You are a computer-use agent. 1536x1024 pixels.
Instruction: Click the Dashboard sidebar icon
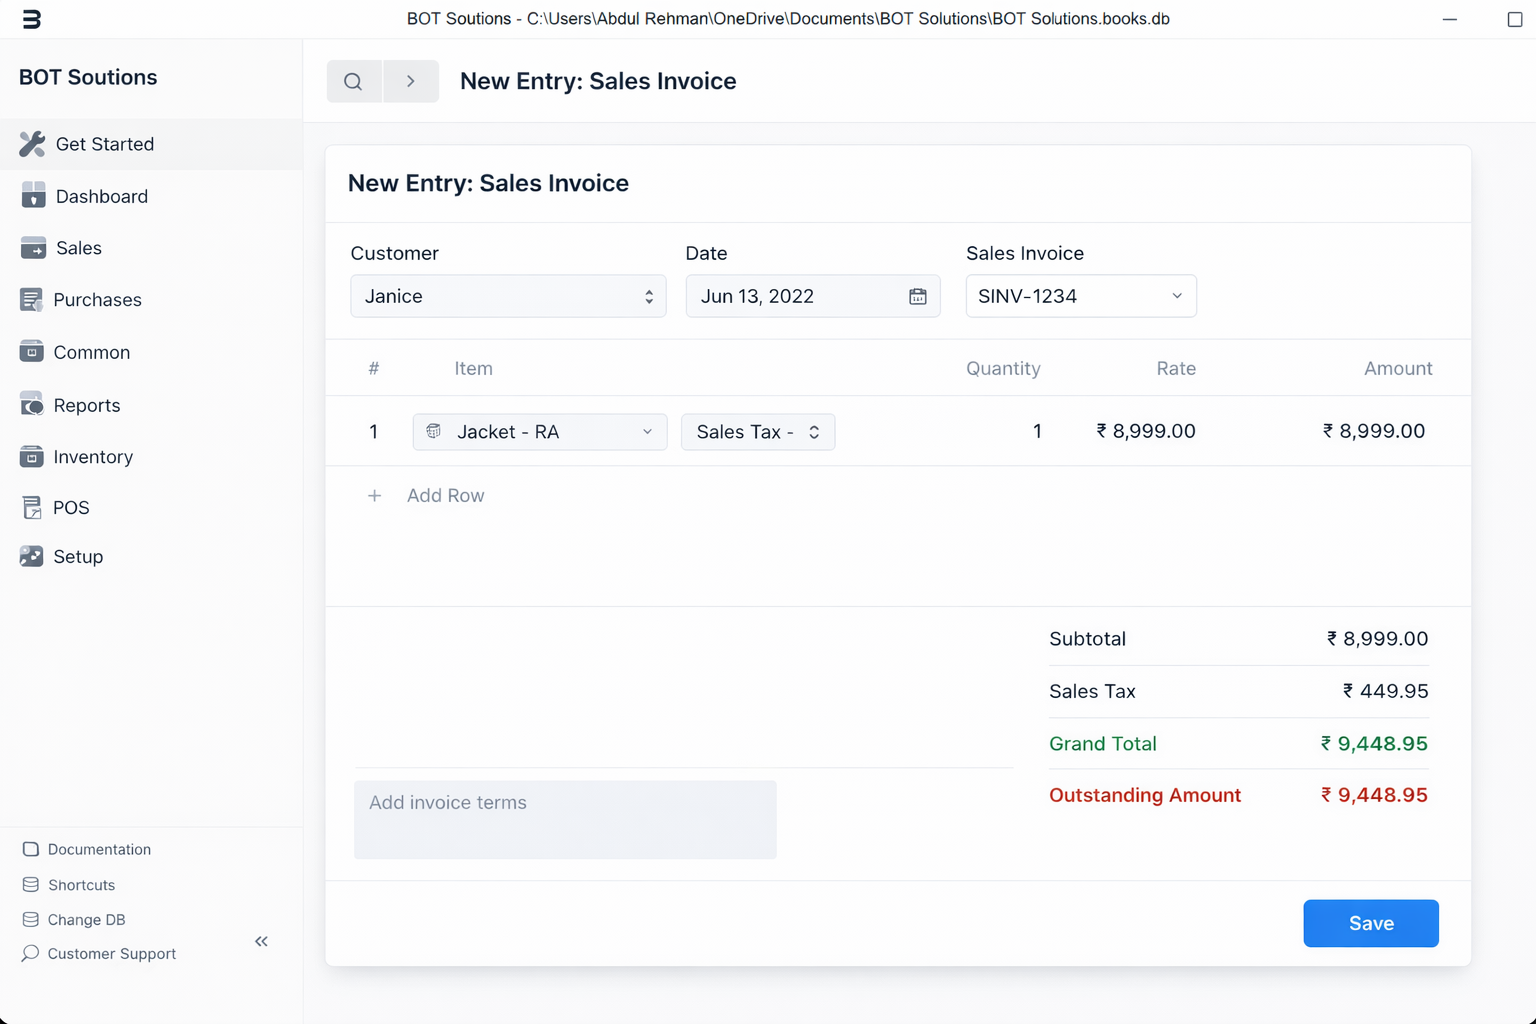click(x=33, y=196)
